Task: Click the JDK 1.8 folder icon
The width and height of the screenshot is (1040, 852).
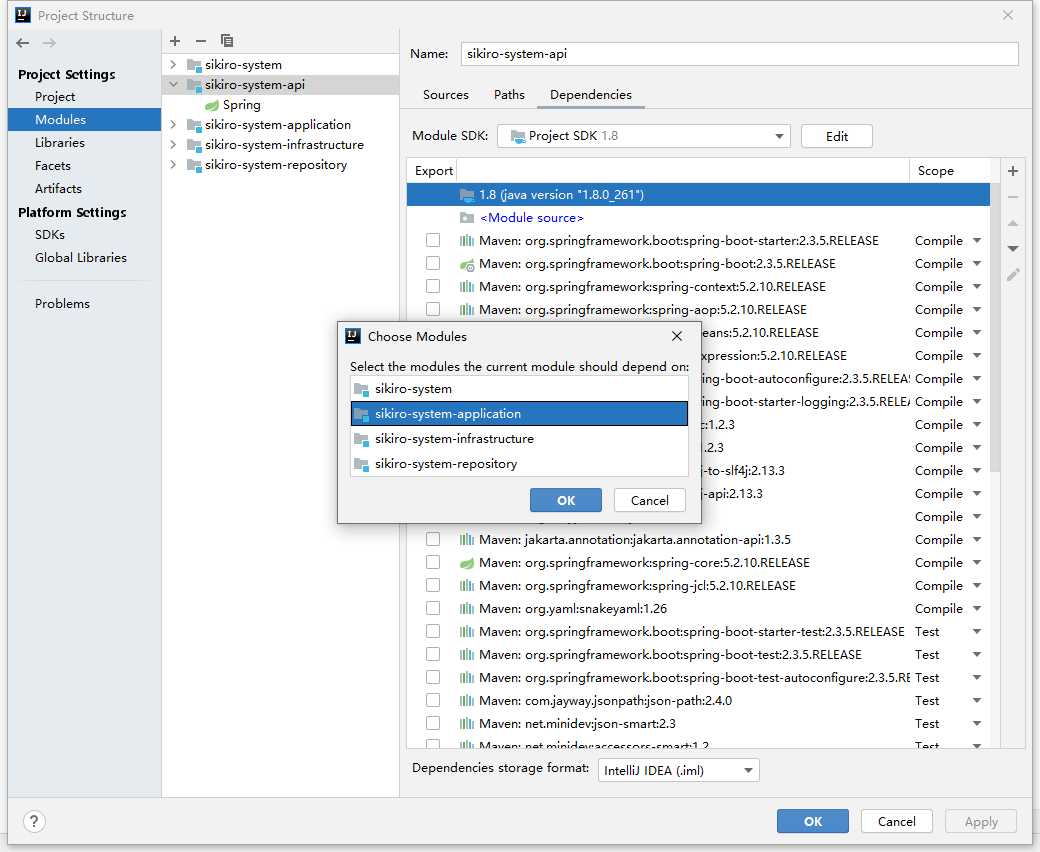Action: [x=467, y=195]
